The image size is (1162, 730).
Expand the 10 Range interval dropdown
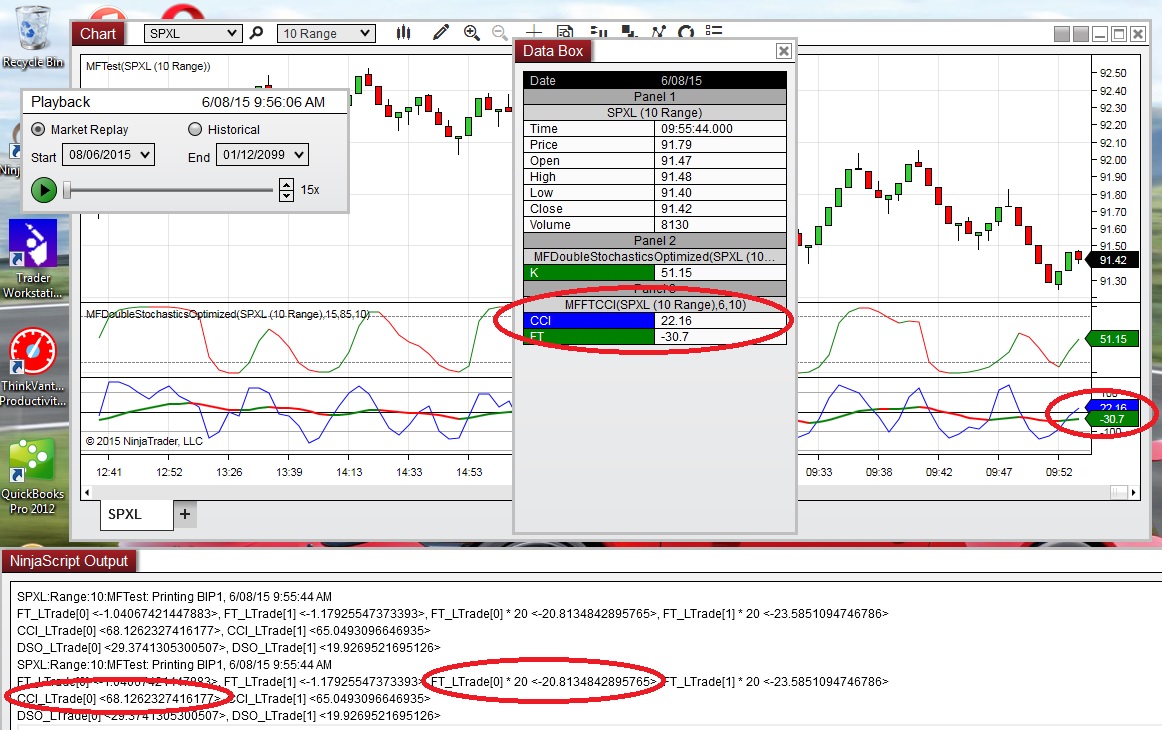click(326, 33)
